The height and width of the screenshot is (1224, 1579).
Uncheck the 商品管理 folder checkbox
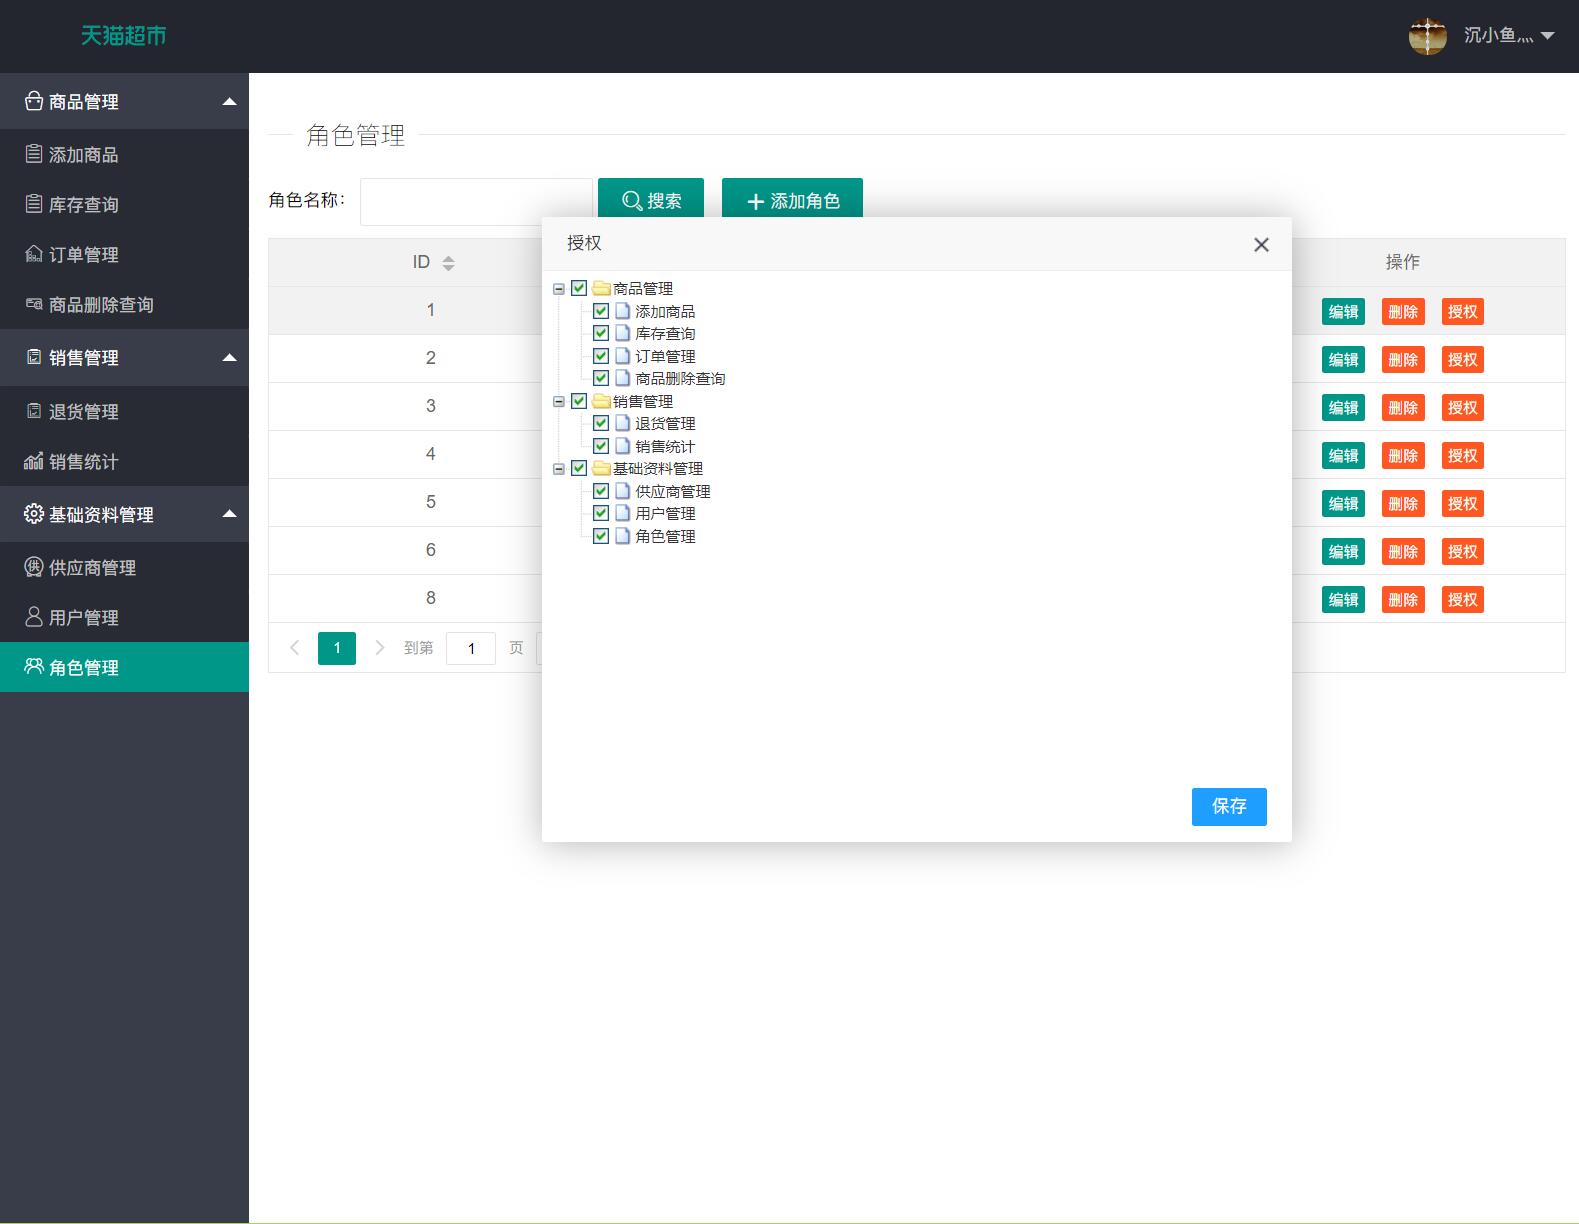point(579,288)
